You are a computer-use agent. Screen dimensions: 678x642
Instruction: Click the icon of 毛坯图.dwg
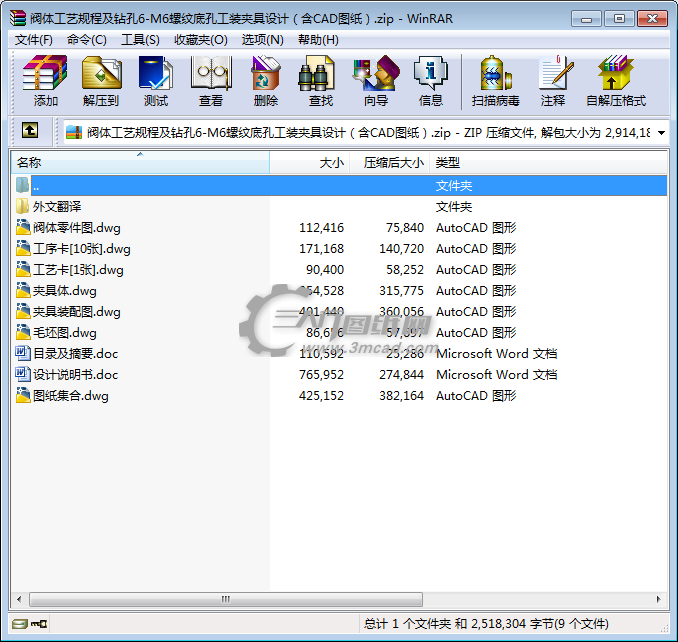coord(22,332)
